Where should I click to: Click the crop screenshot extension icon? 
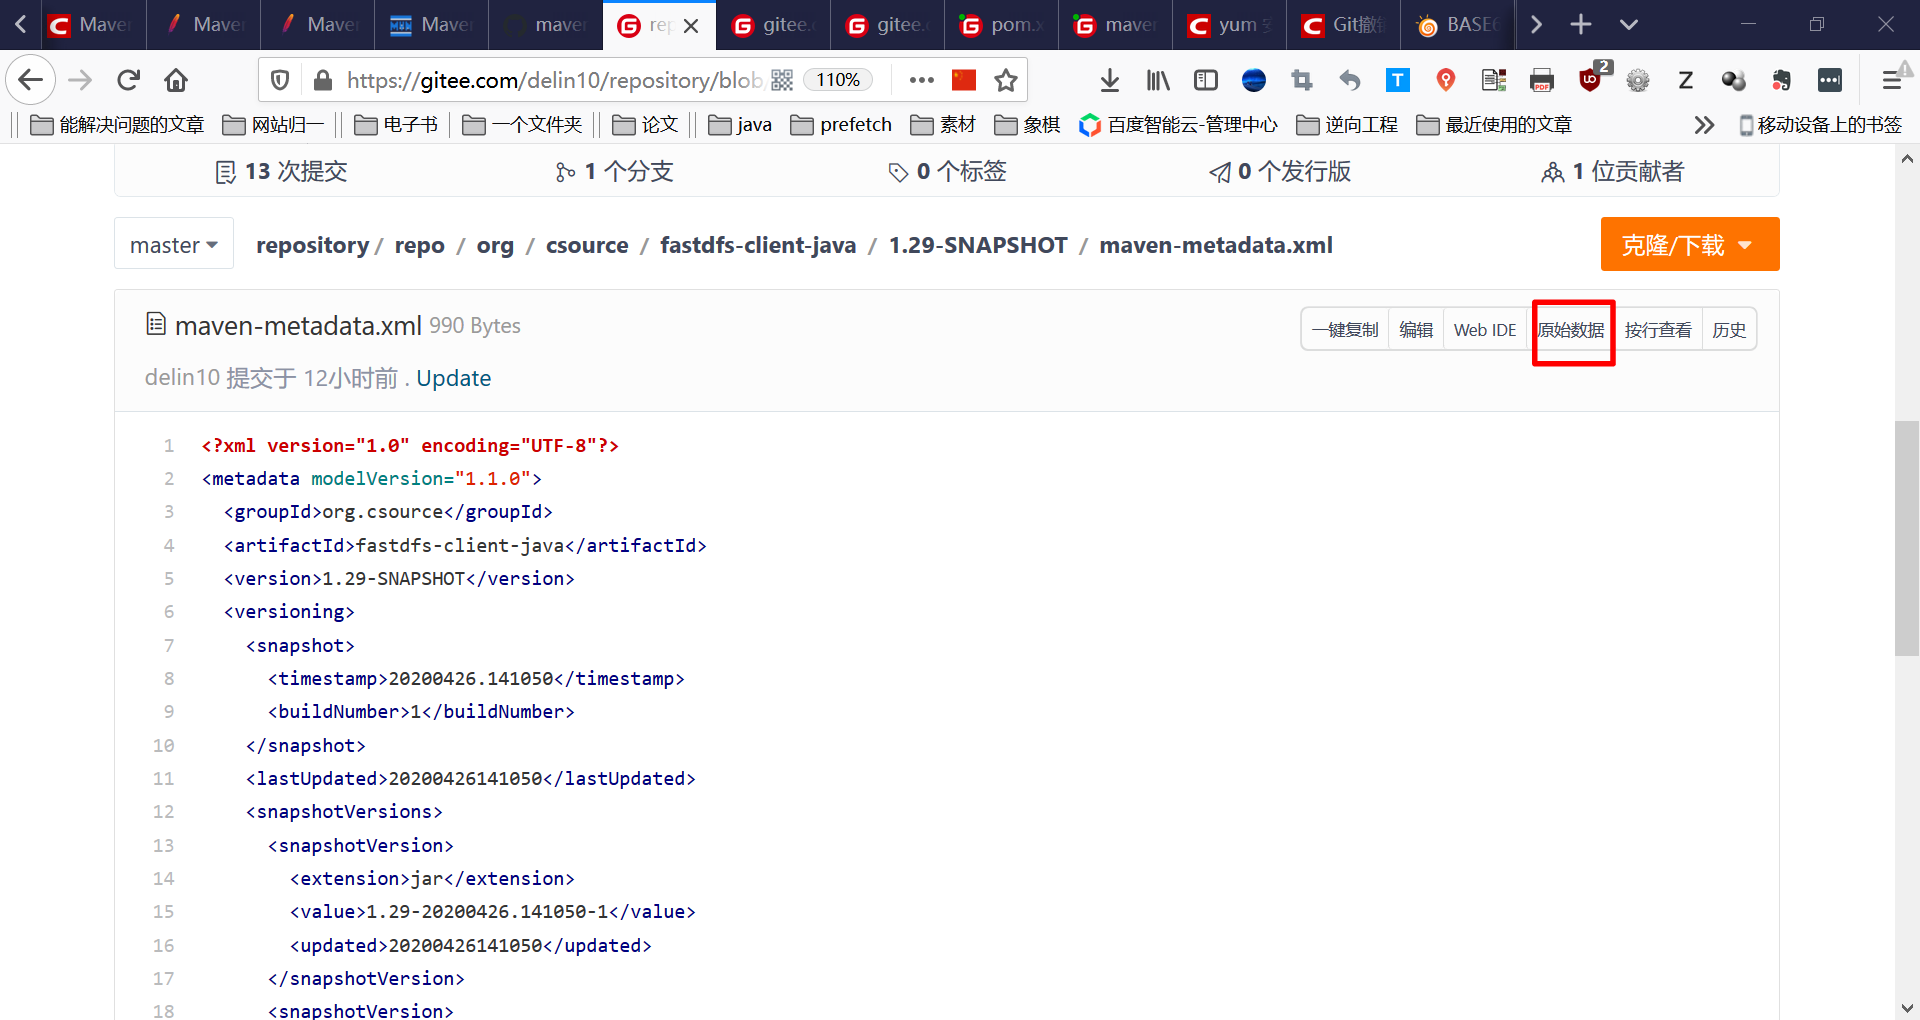(x=1301, y=80)
